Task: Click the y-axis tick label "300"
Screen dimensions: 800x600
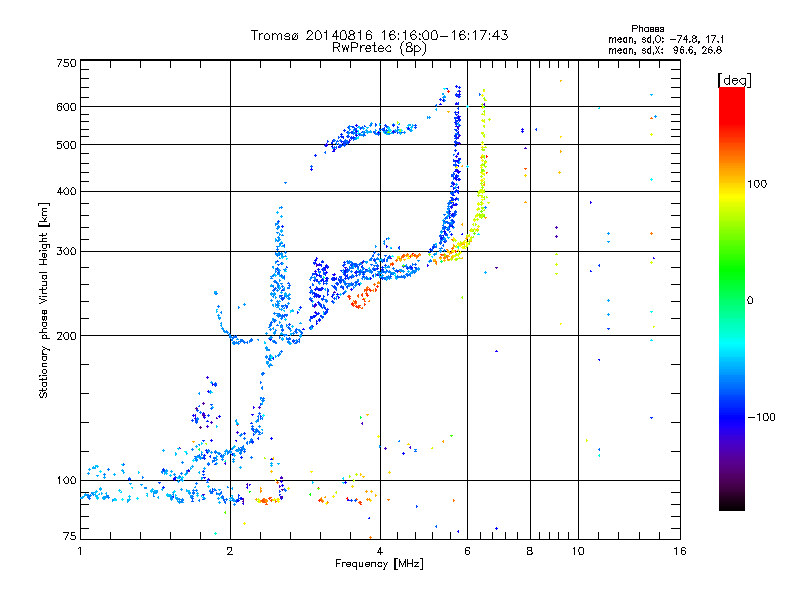Action: [x=66, y=252]
